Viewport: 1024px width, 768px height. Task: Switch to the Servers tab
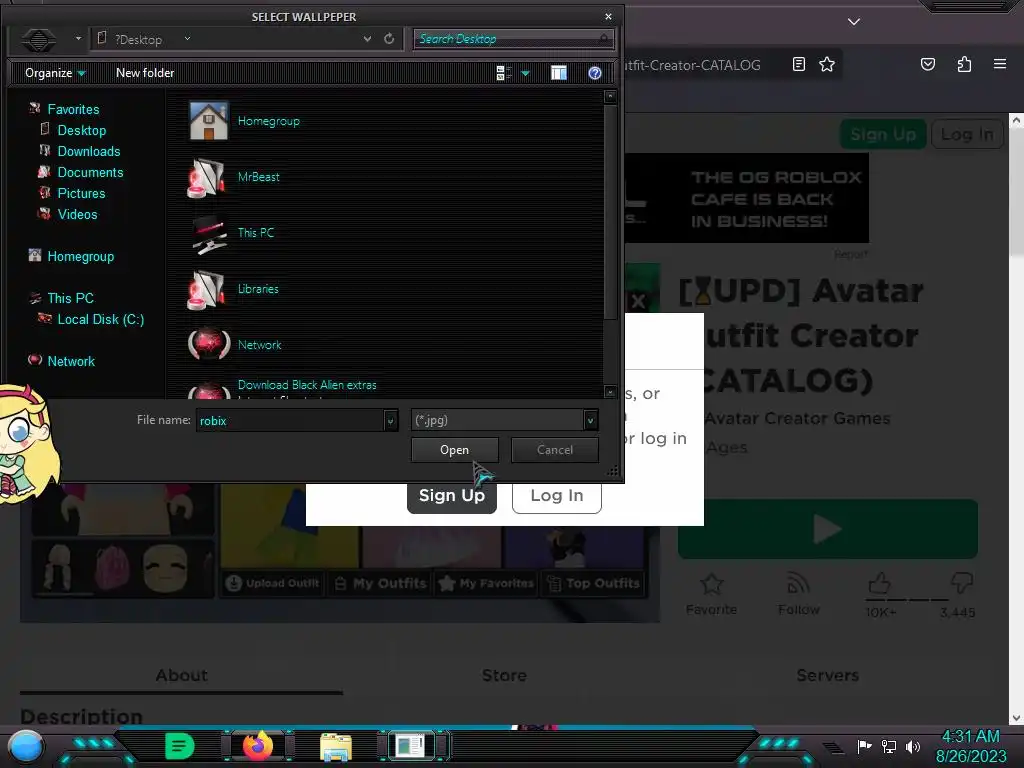(x=827, y=676)
